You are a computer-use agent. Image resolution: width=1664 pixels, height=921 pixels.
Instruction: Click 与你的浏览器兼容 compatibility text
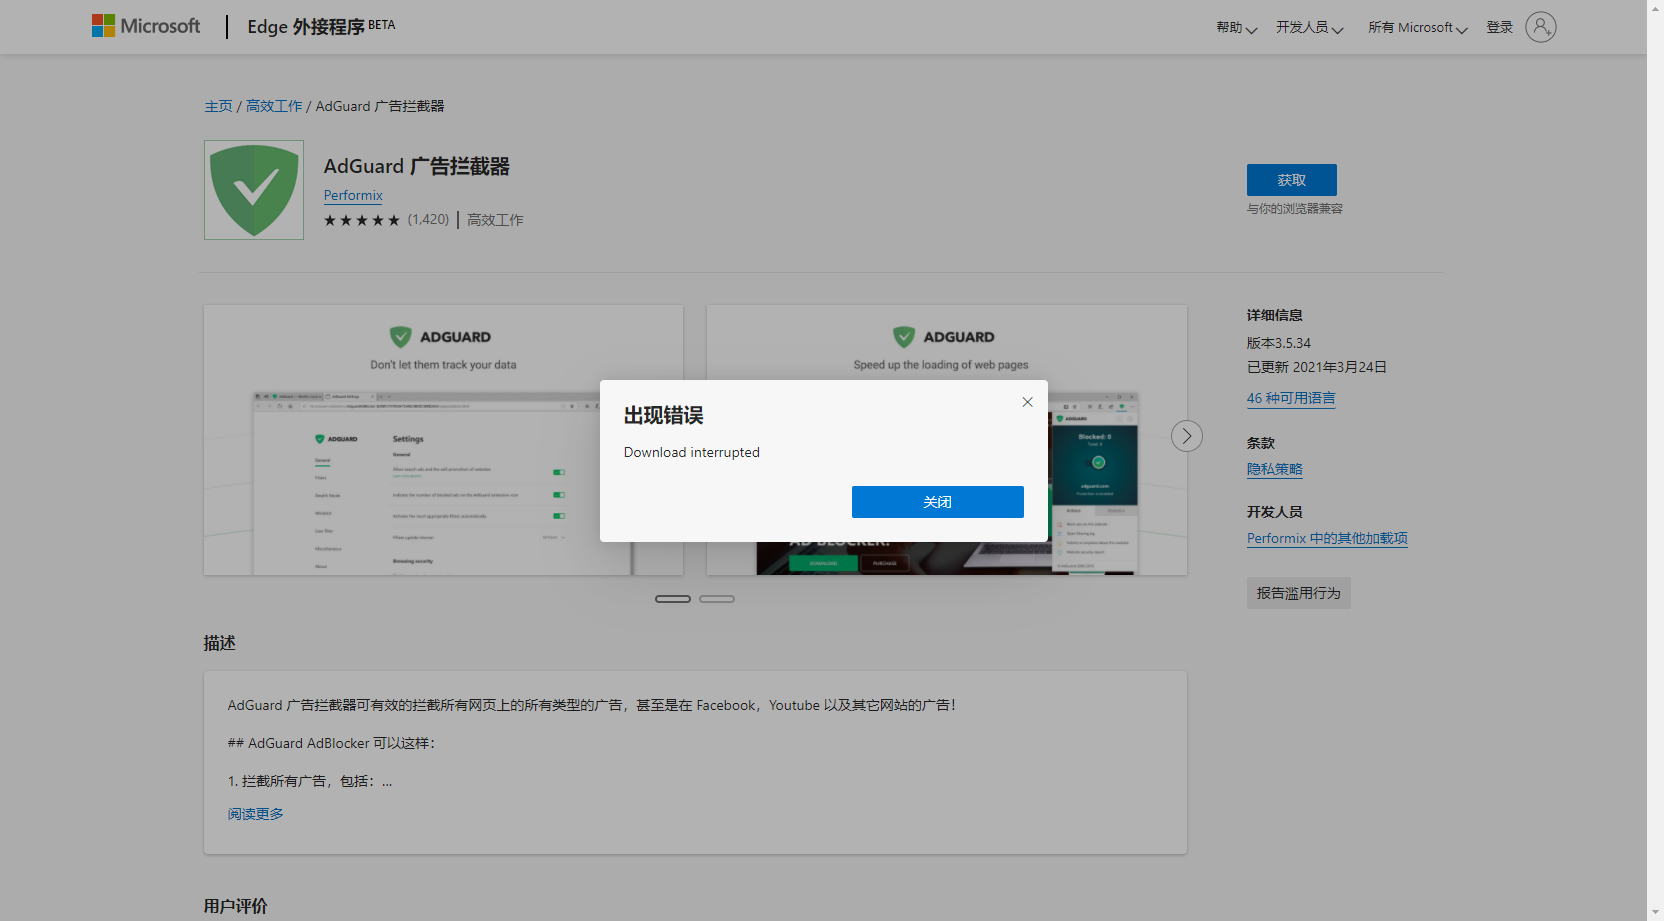coord(1295,209)
